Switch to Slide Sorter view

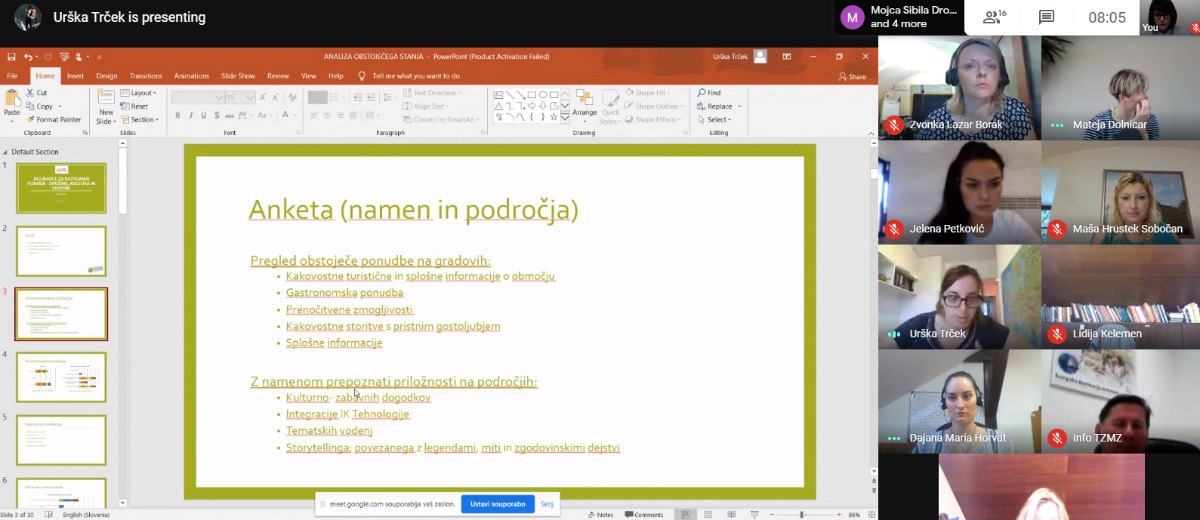[707, 514]
